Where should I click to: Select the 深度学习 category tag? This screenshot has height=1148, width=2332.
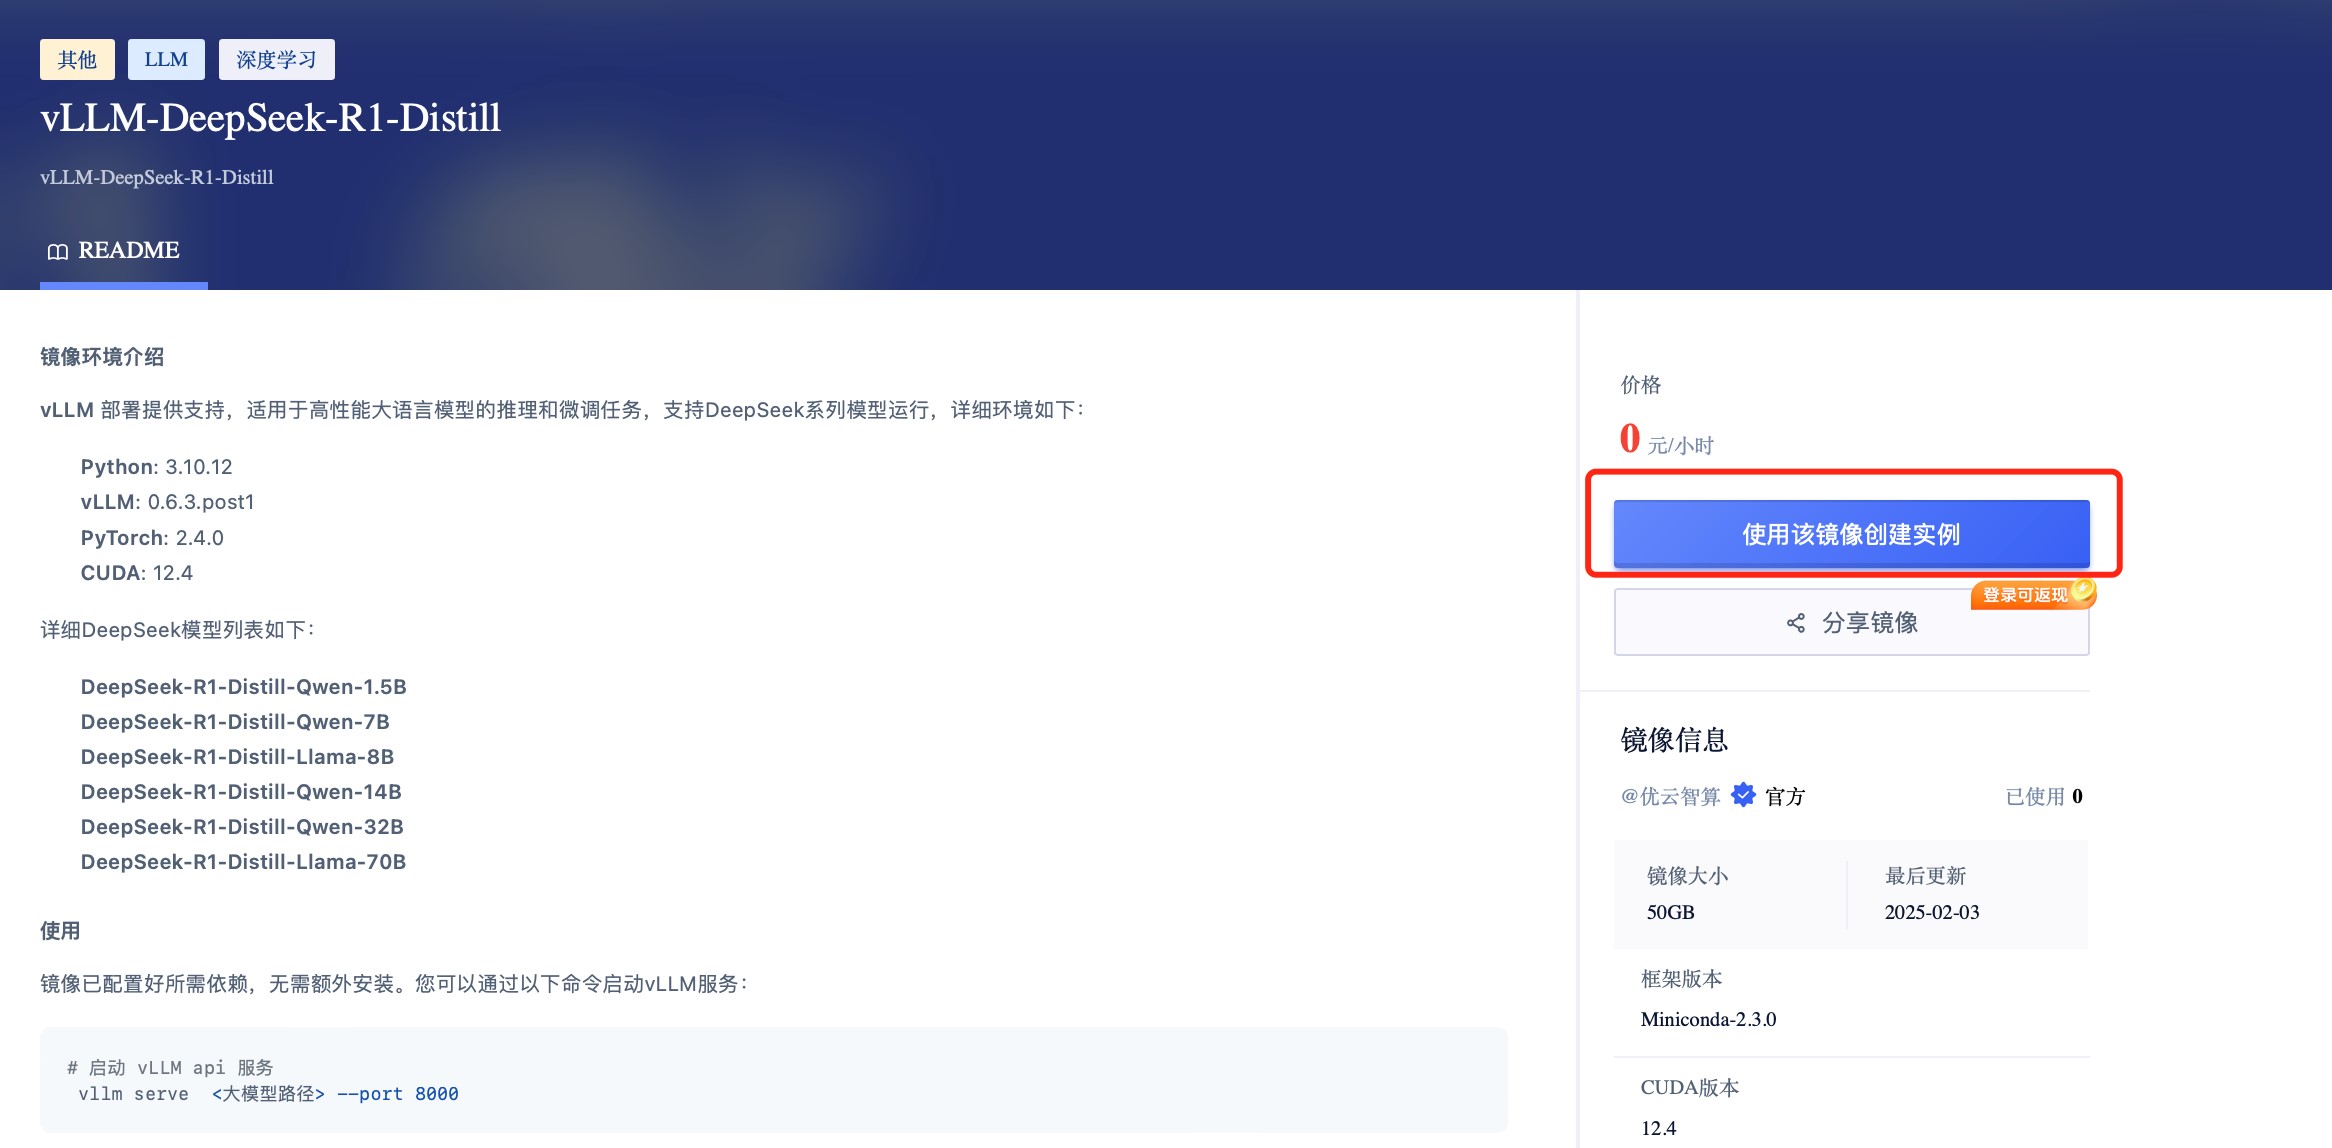(x=276, y=60)
